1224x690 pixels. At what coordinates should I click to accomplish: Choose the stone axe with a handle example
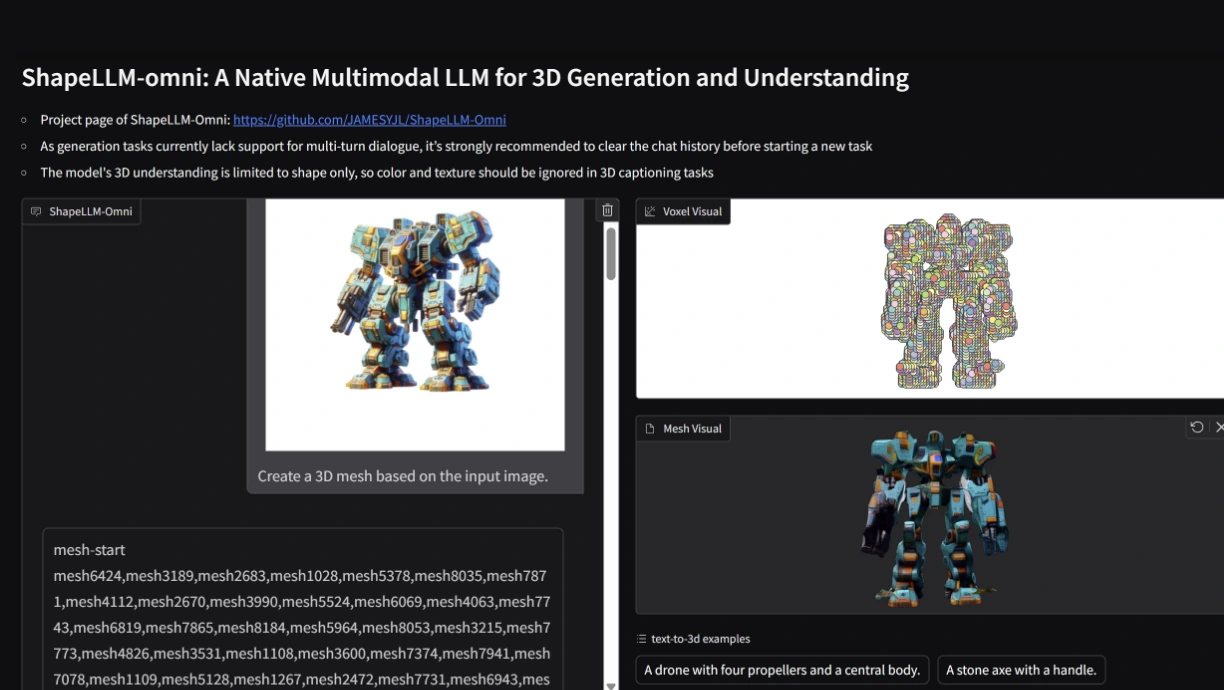(1020, 670)
